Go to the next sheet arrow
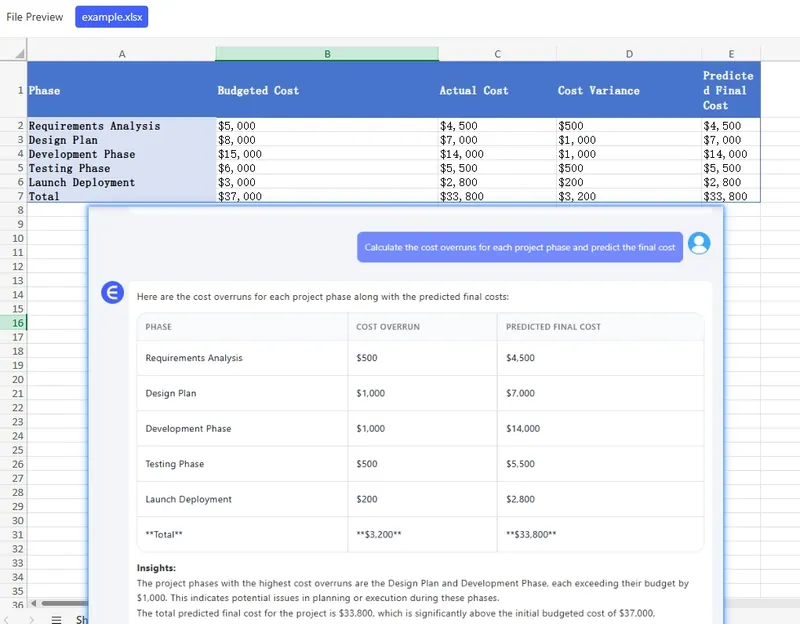The image size is (800, 624). click(x=32, y=619)
